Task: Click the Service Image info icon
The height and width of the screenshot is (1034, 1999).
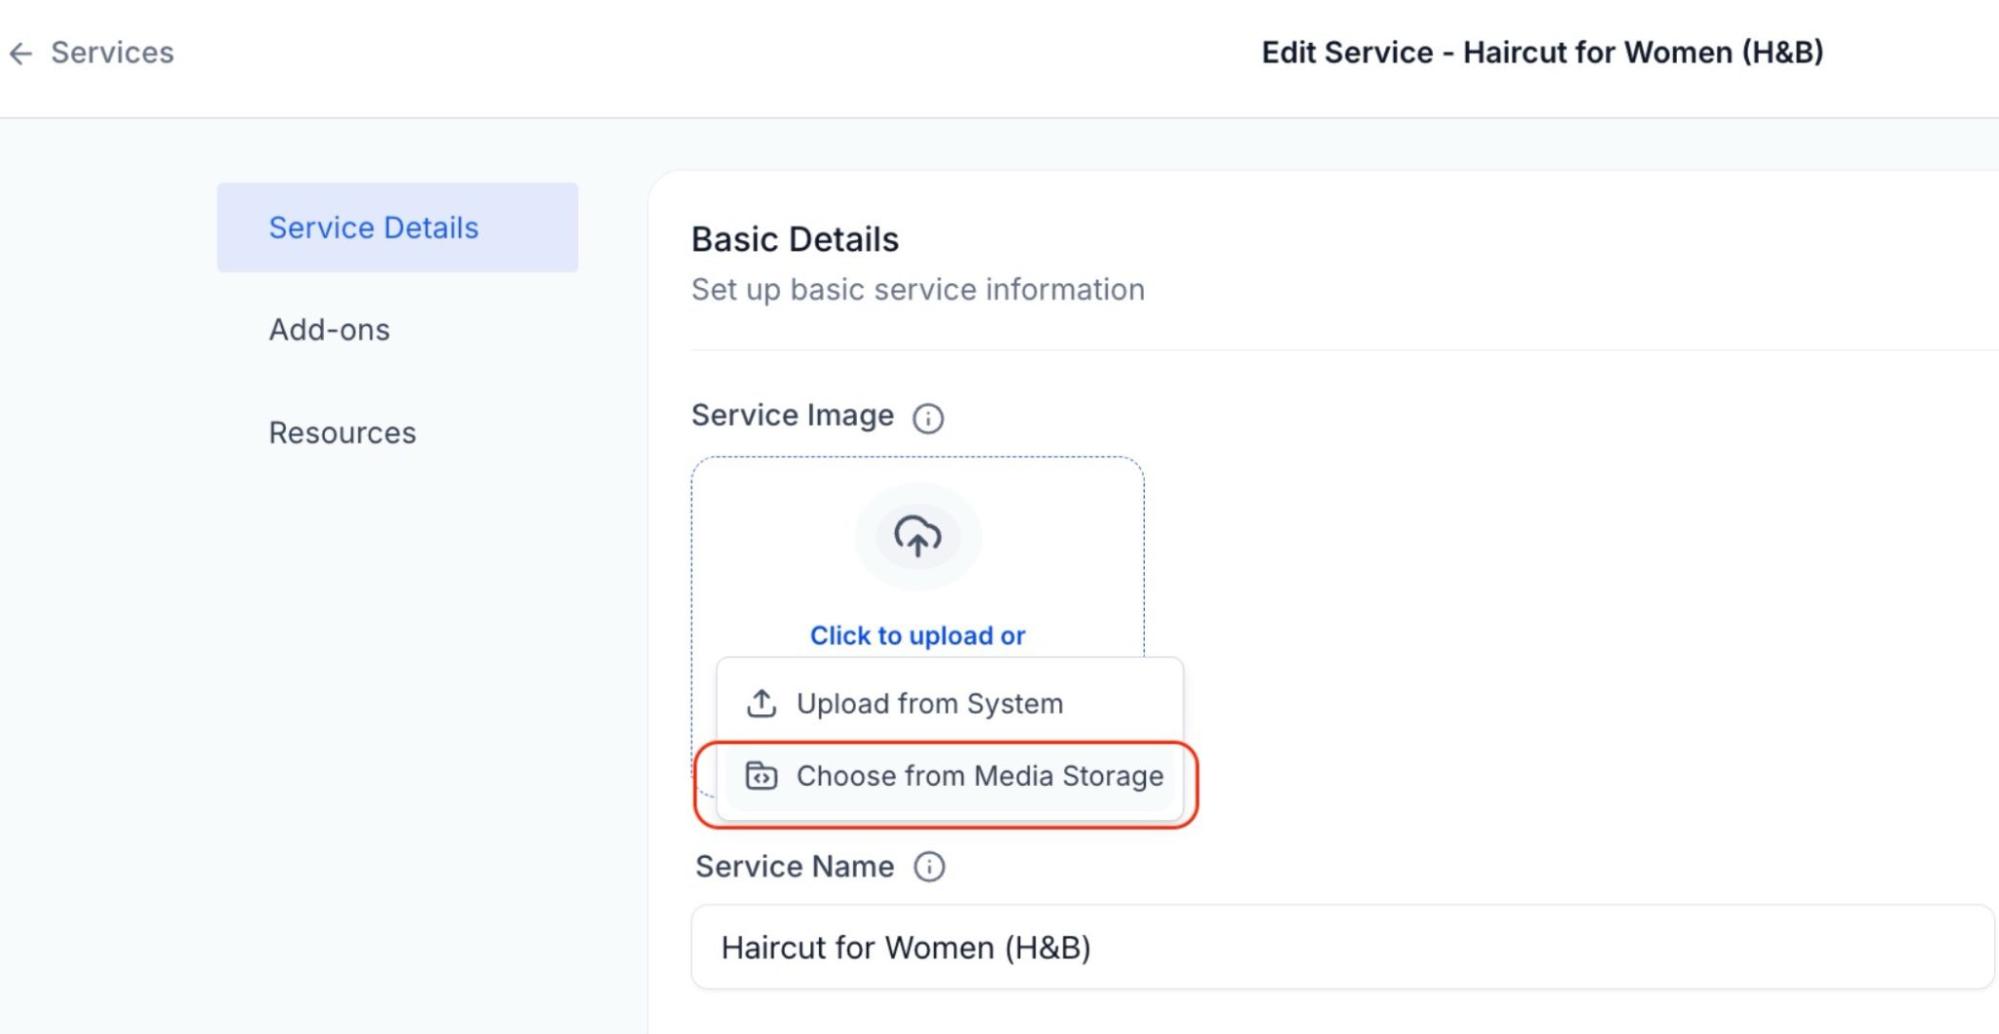Action: tap(928, 418)
